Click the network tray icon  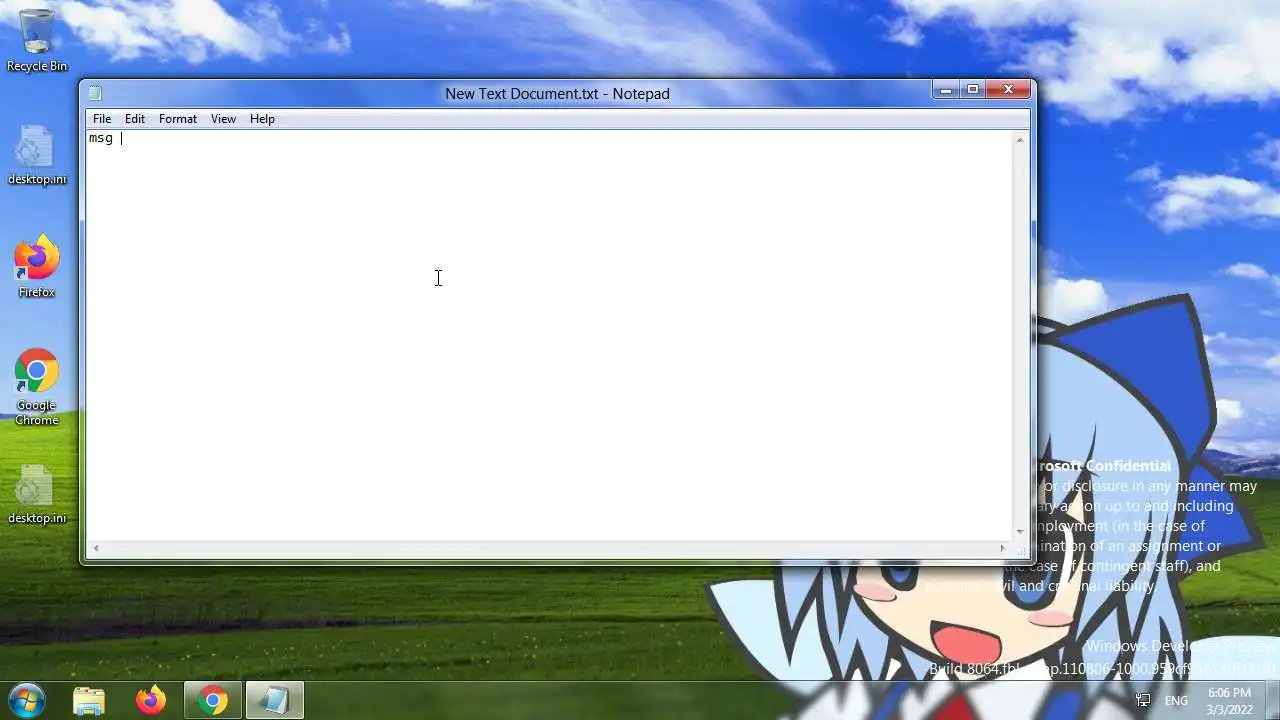point(1143,700)
